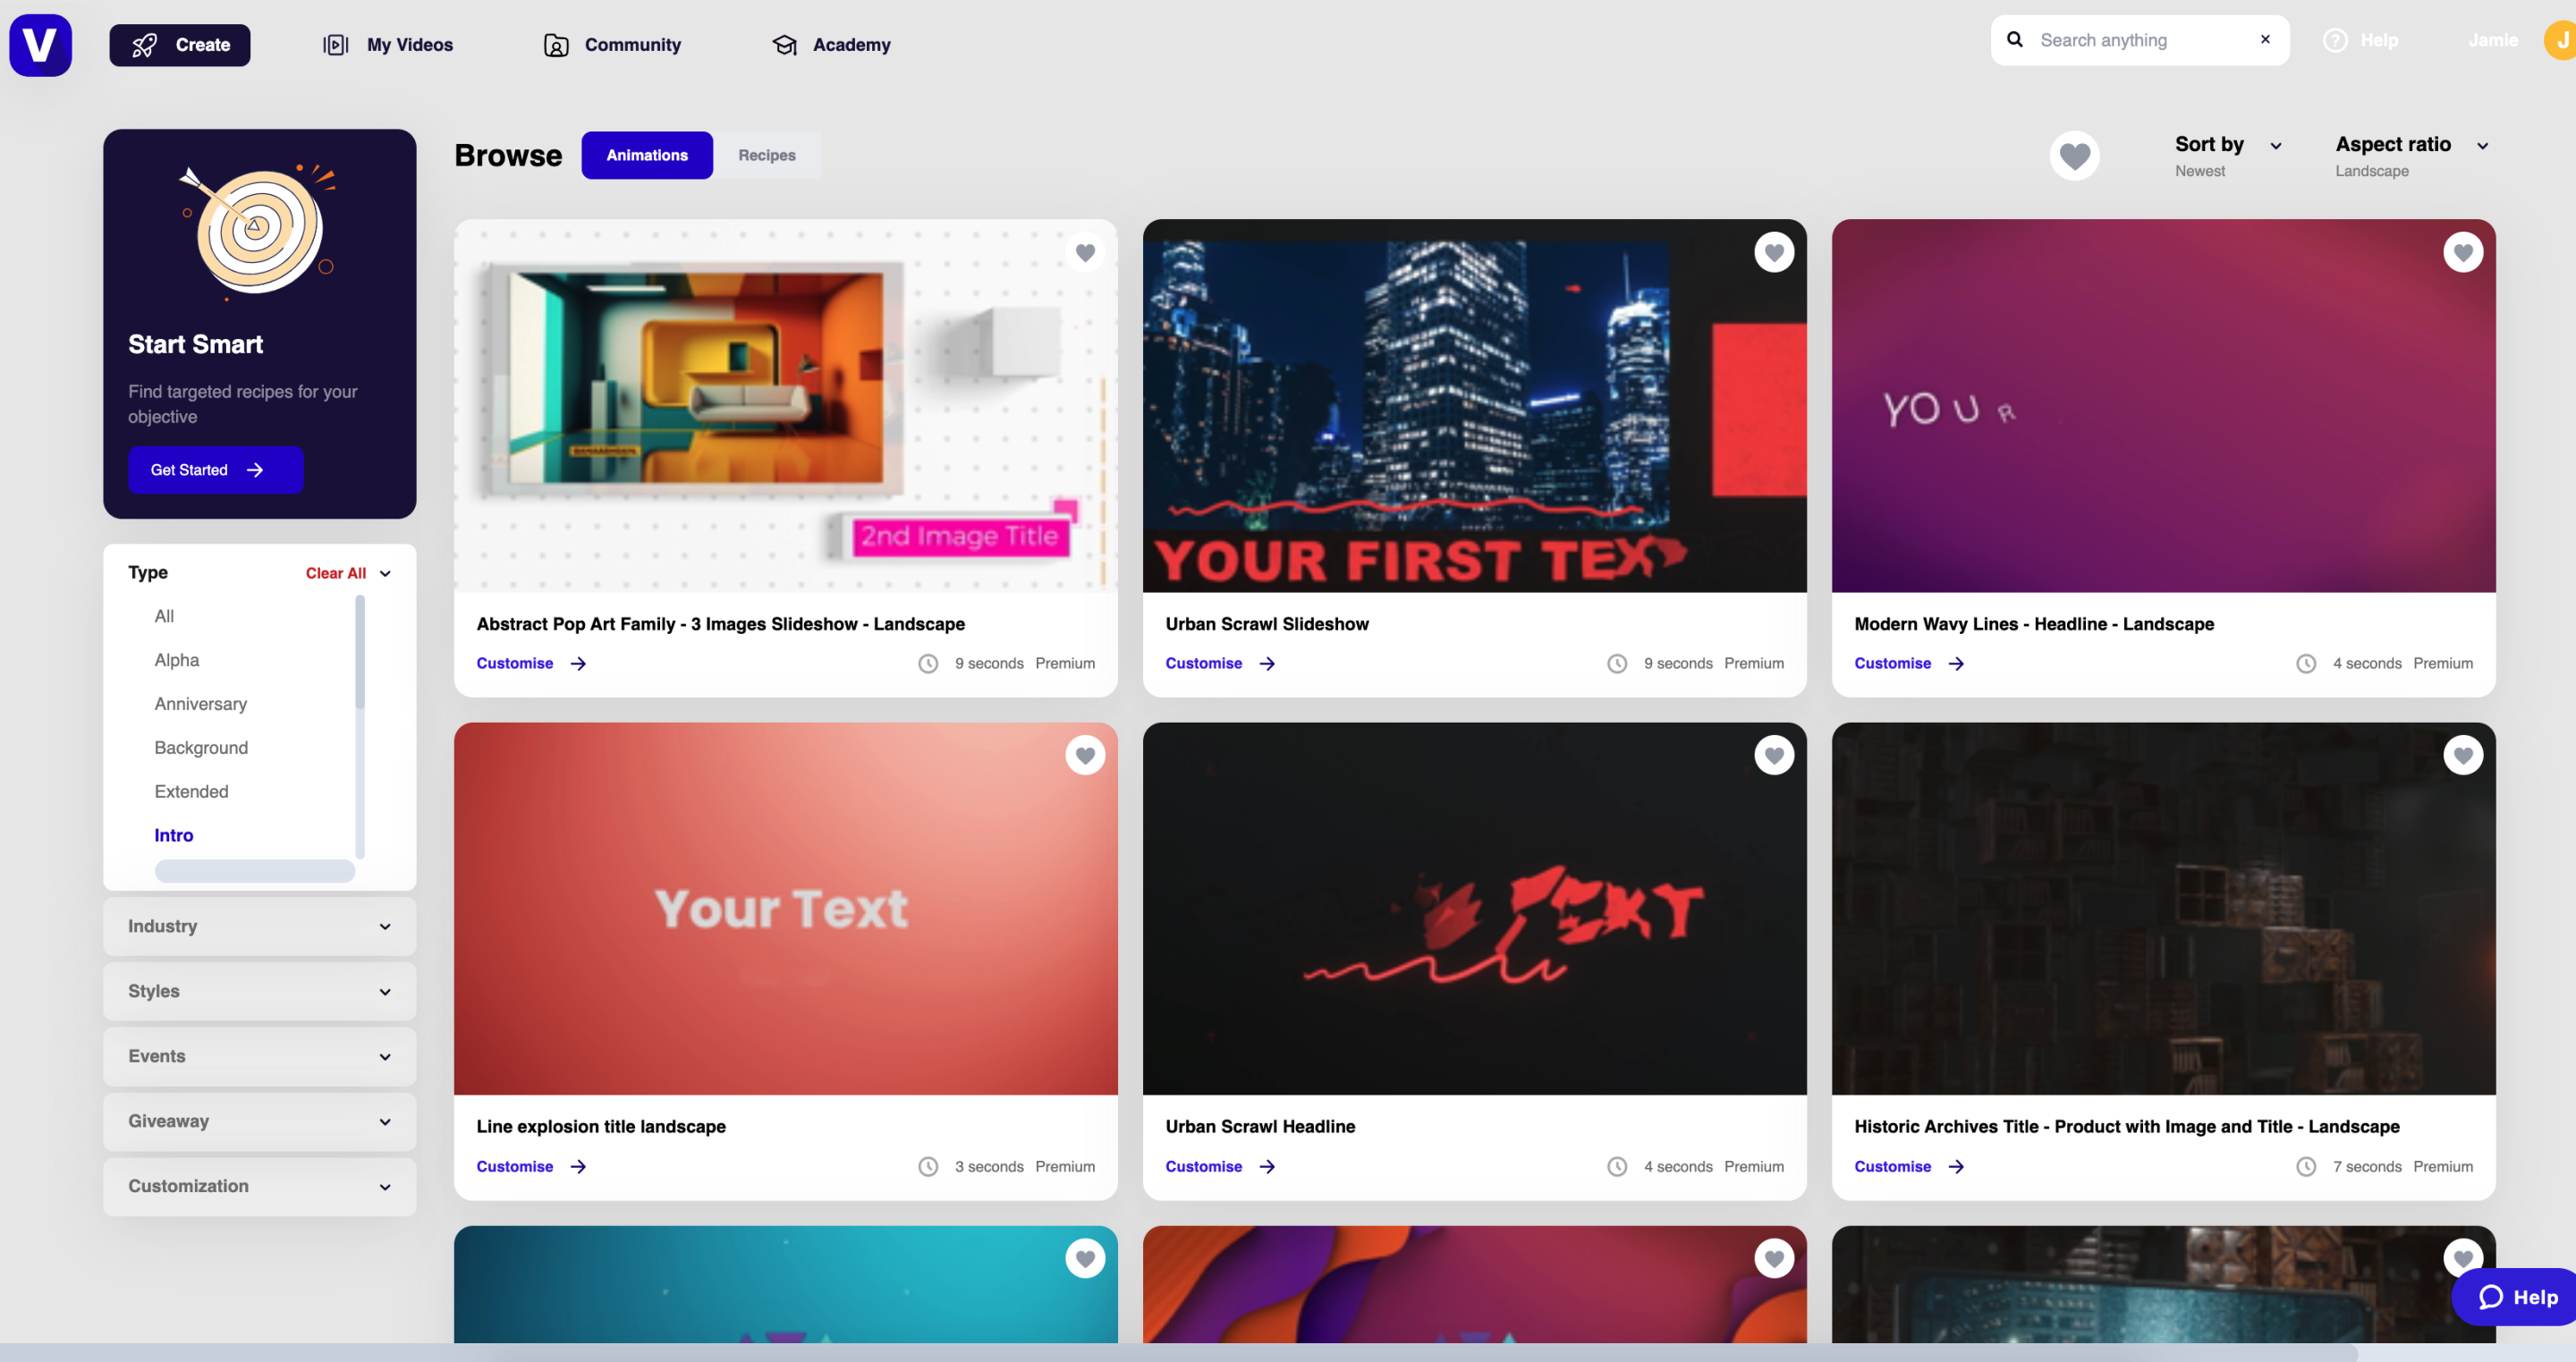
Task: Select the Animations tab
Action: tap(647, 155)
